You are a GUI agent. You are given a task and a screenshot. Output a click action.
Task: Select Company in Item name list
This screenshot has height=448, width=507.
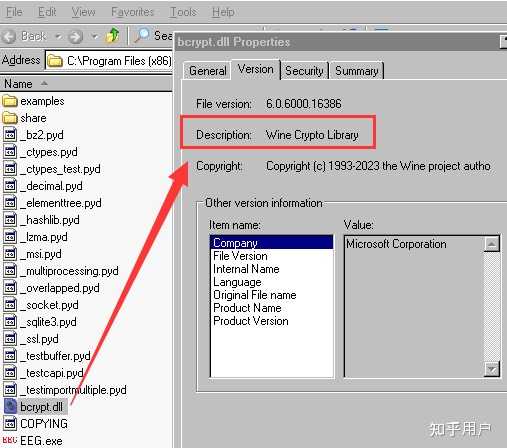(x=272, y=243)
